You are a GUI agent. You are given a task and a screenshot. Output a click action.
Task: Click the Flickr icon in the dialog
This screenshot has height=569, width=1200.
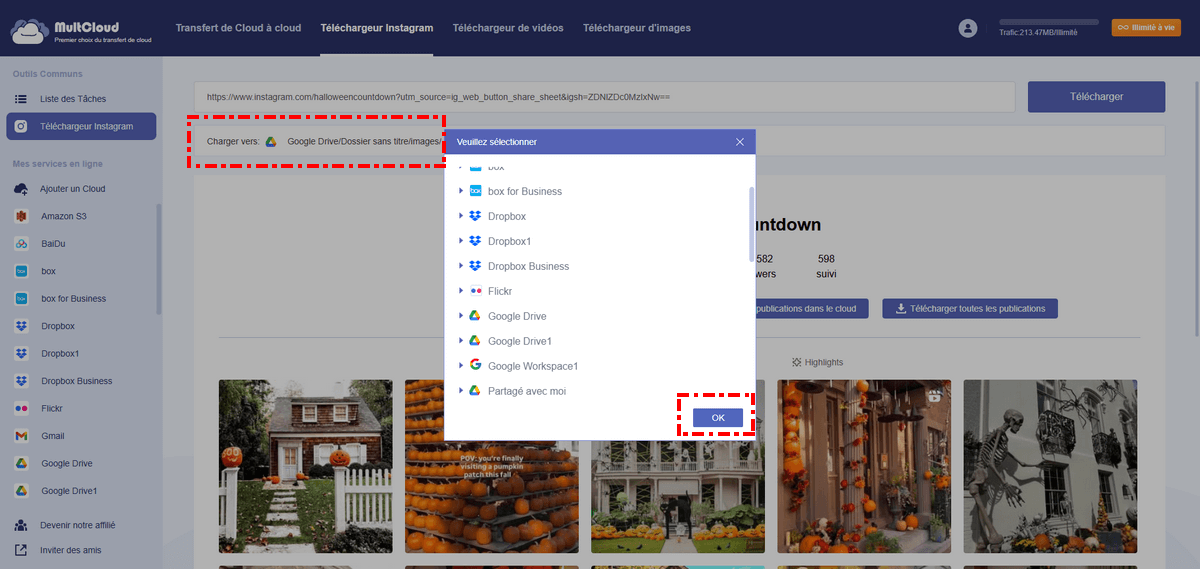pyautogui.click(x=476, y=291)
